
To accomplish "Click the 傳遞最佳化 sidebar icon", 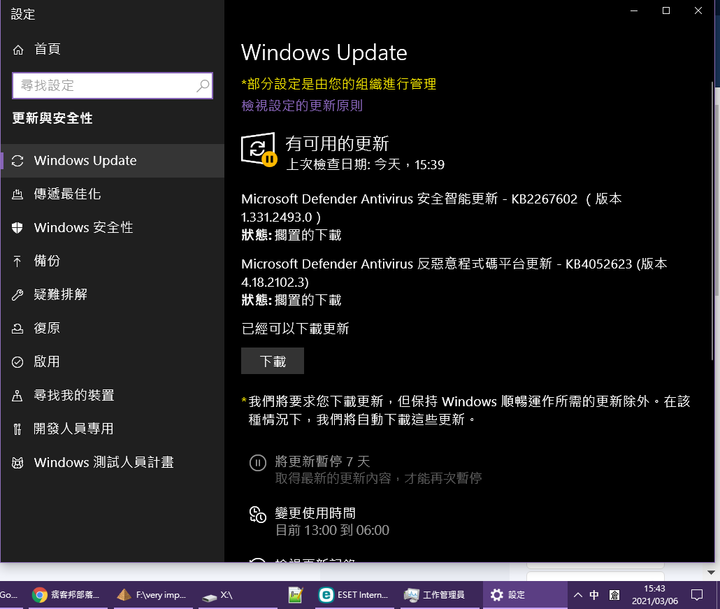I will pyautogui.click(x=17, y=194).
